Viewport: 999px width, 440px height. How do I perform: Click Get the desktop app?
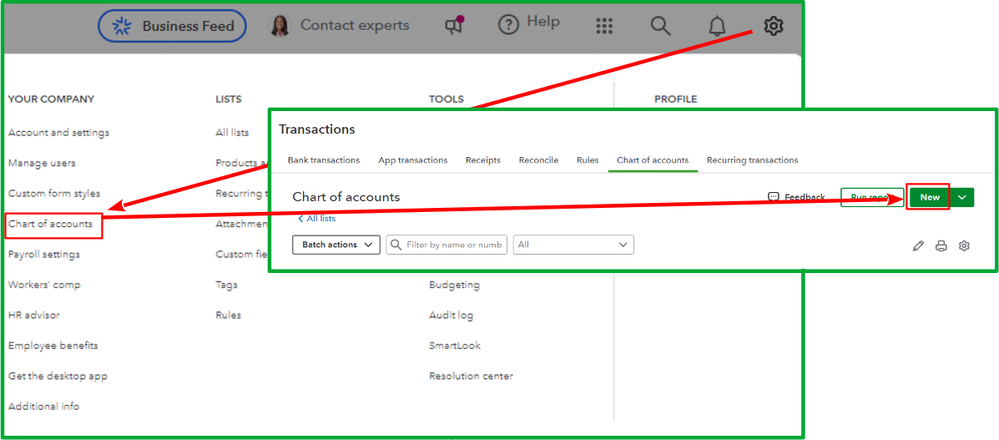pos(57,376)
